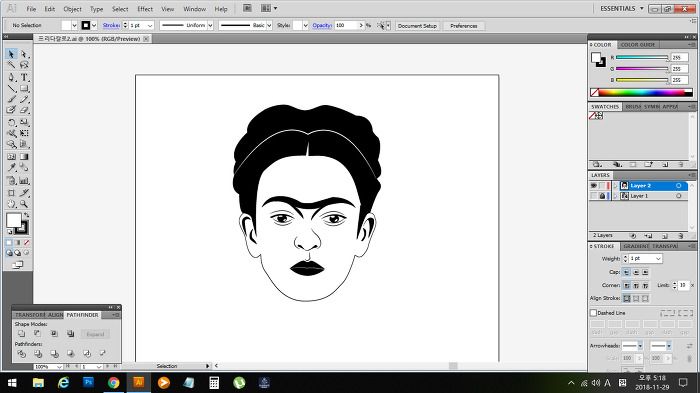The width and height of the screenshot is (700, 393).
Task: Click the Change Screen Mode icon
Action: click(x=17, y=265)
